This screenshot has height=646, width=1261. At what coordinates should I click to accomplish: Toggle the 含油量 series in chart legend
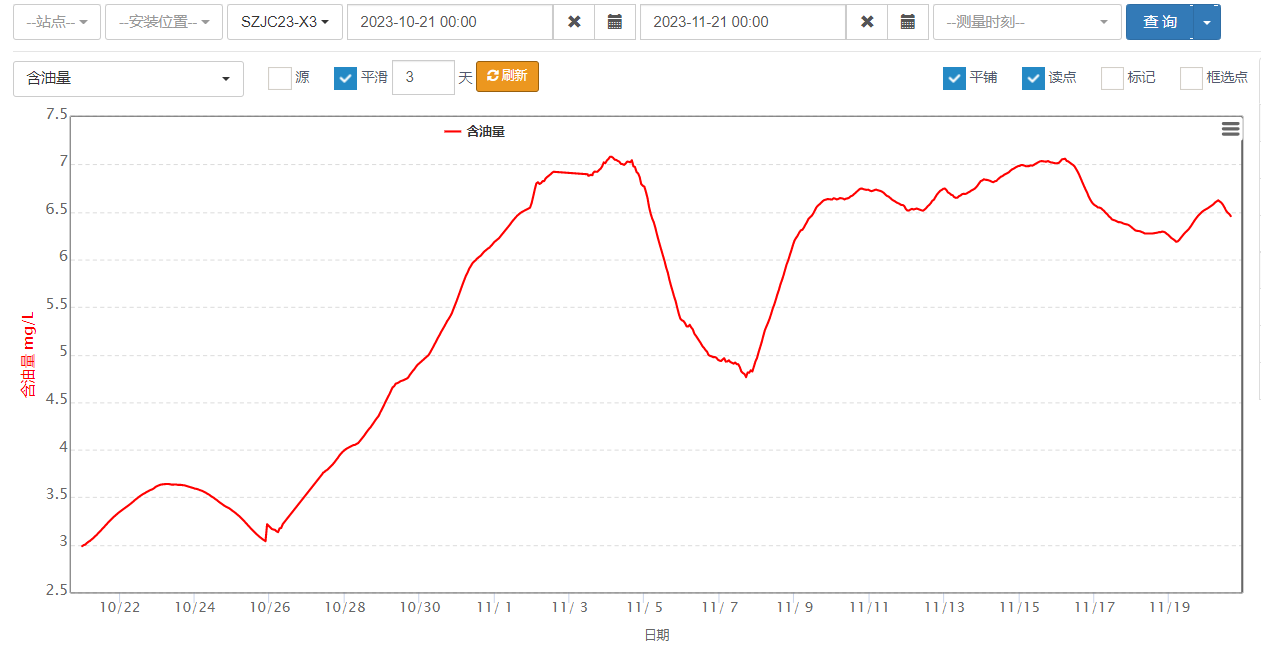click(476, 131)
